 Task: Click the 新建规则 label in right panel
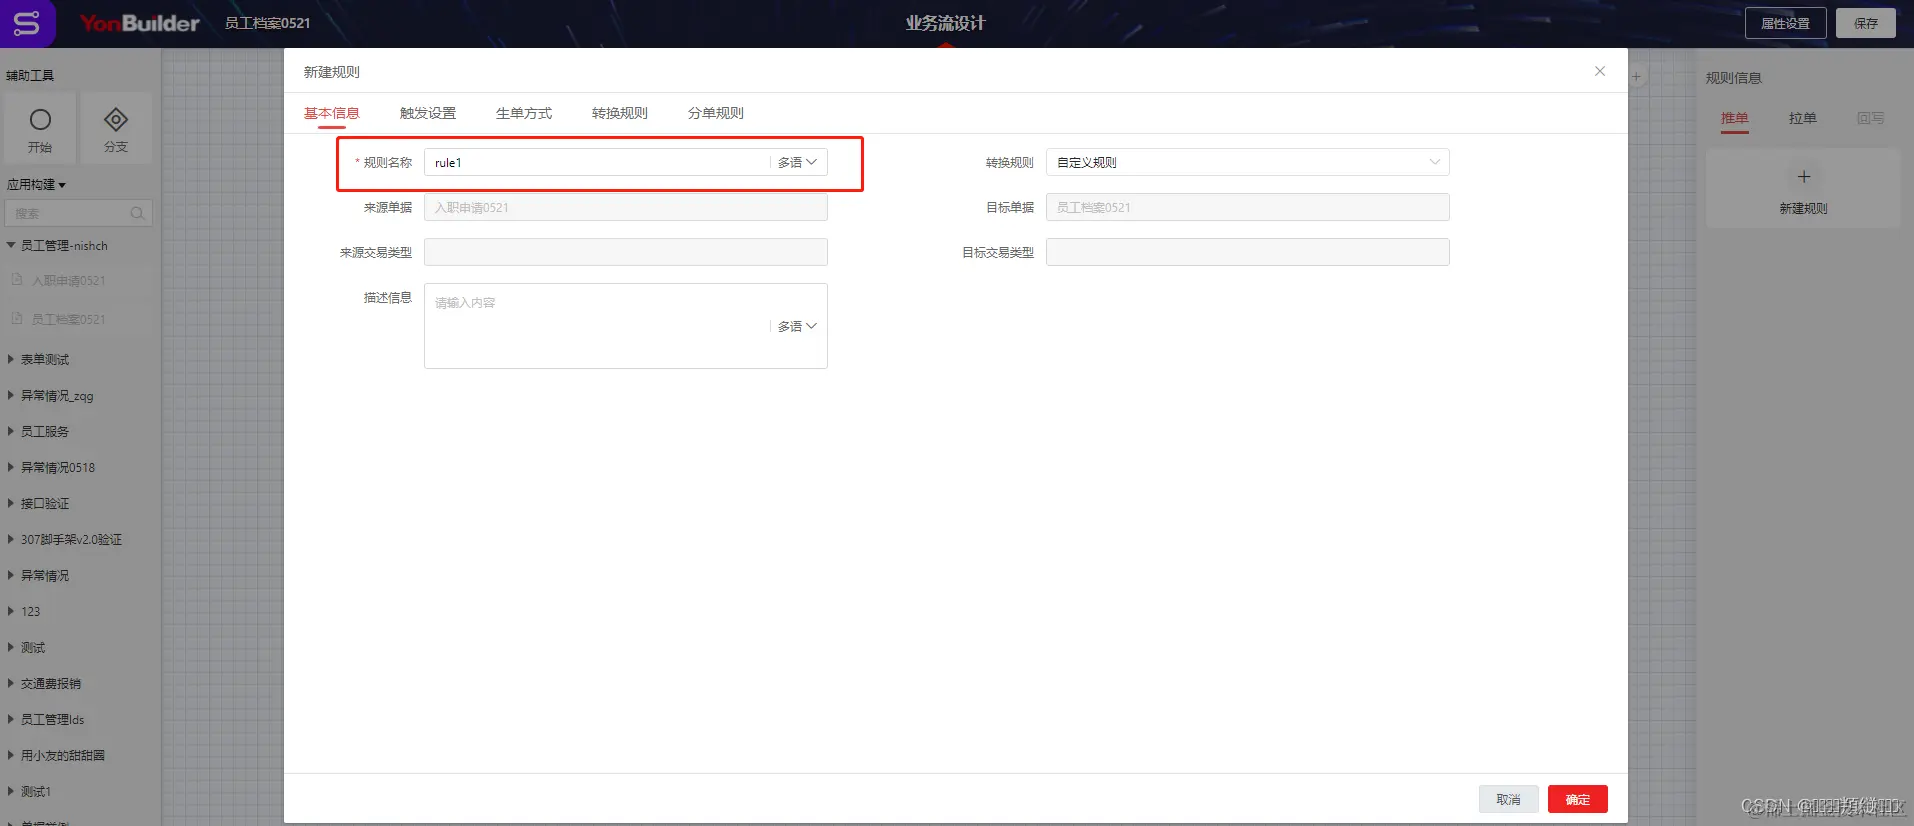tap(1804, 208)
